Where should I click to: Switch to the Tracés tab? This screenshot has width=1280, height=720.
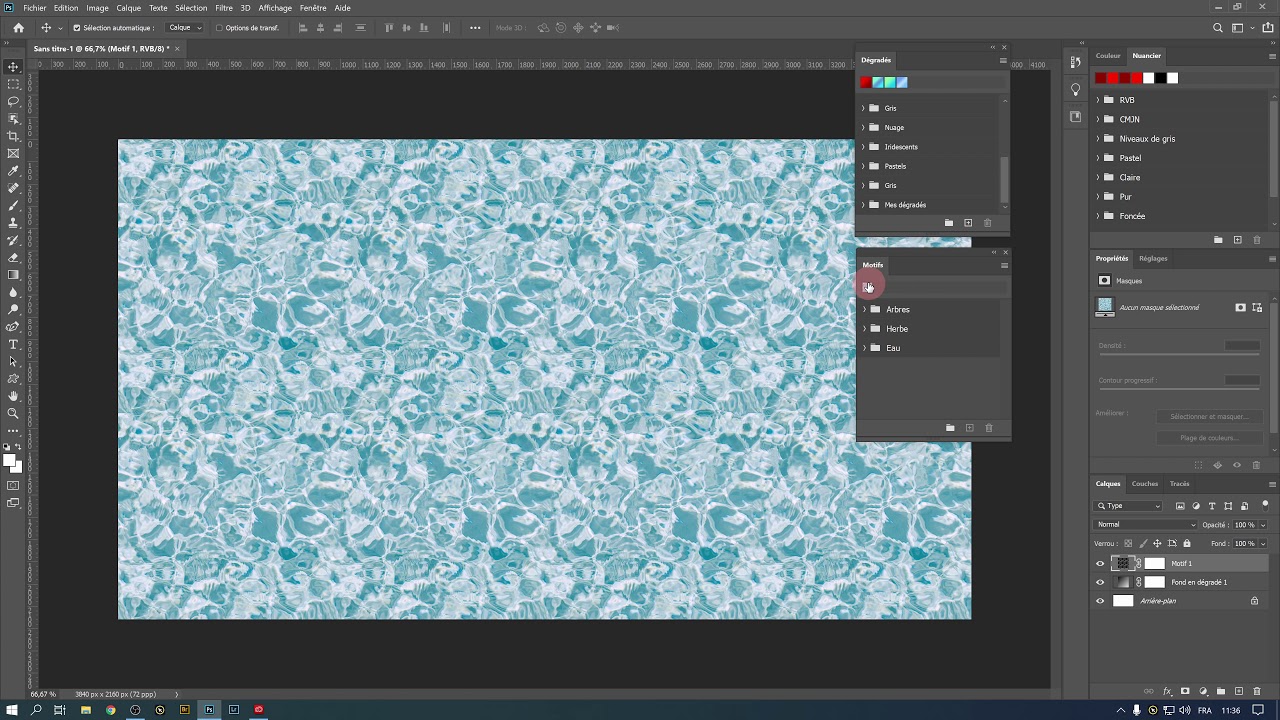coord(1180,484)
